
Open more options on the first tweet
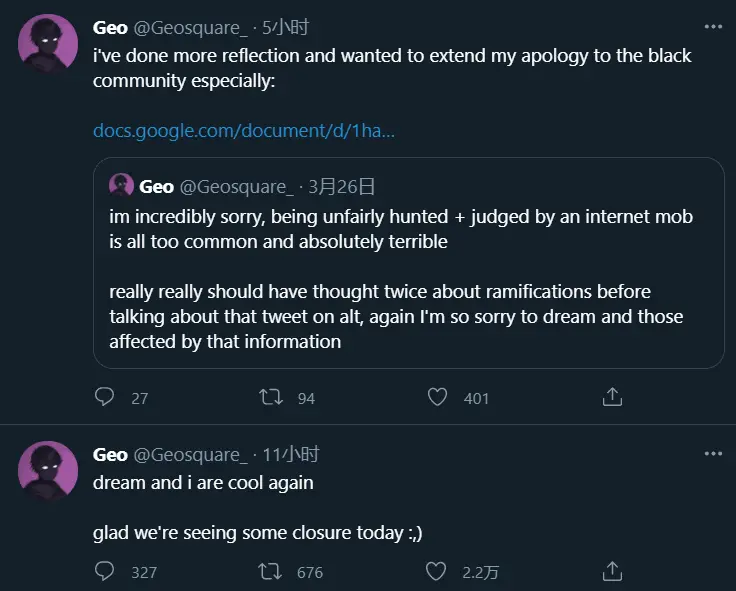click(712, 27)
